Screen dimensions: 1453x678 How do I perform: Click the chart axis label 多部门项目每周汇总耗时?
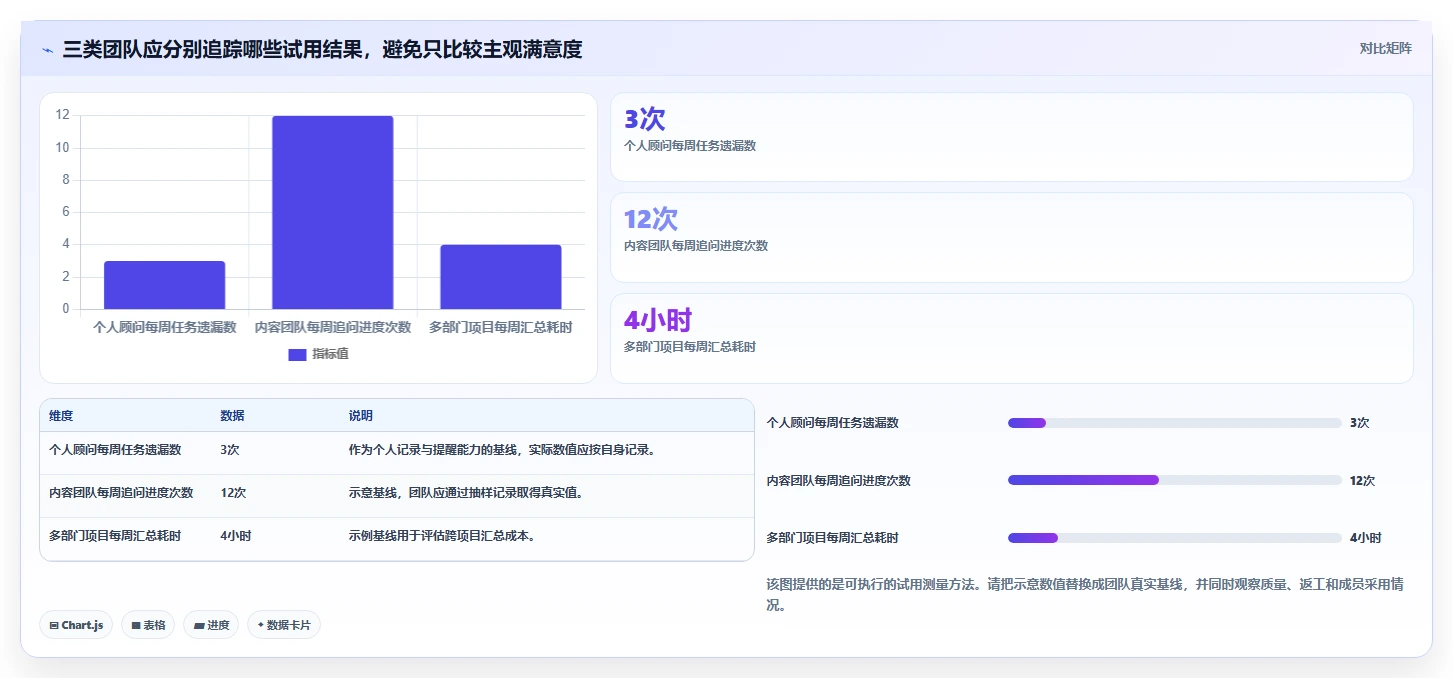[x=501, y=327]
